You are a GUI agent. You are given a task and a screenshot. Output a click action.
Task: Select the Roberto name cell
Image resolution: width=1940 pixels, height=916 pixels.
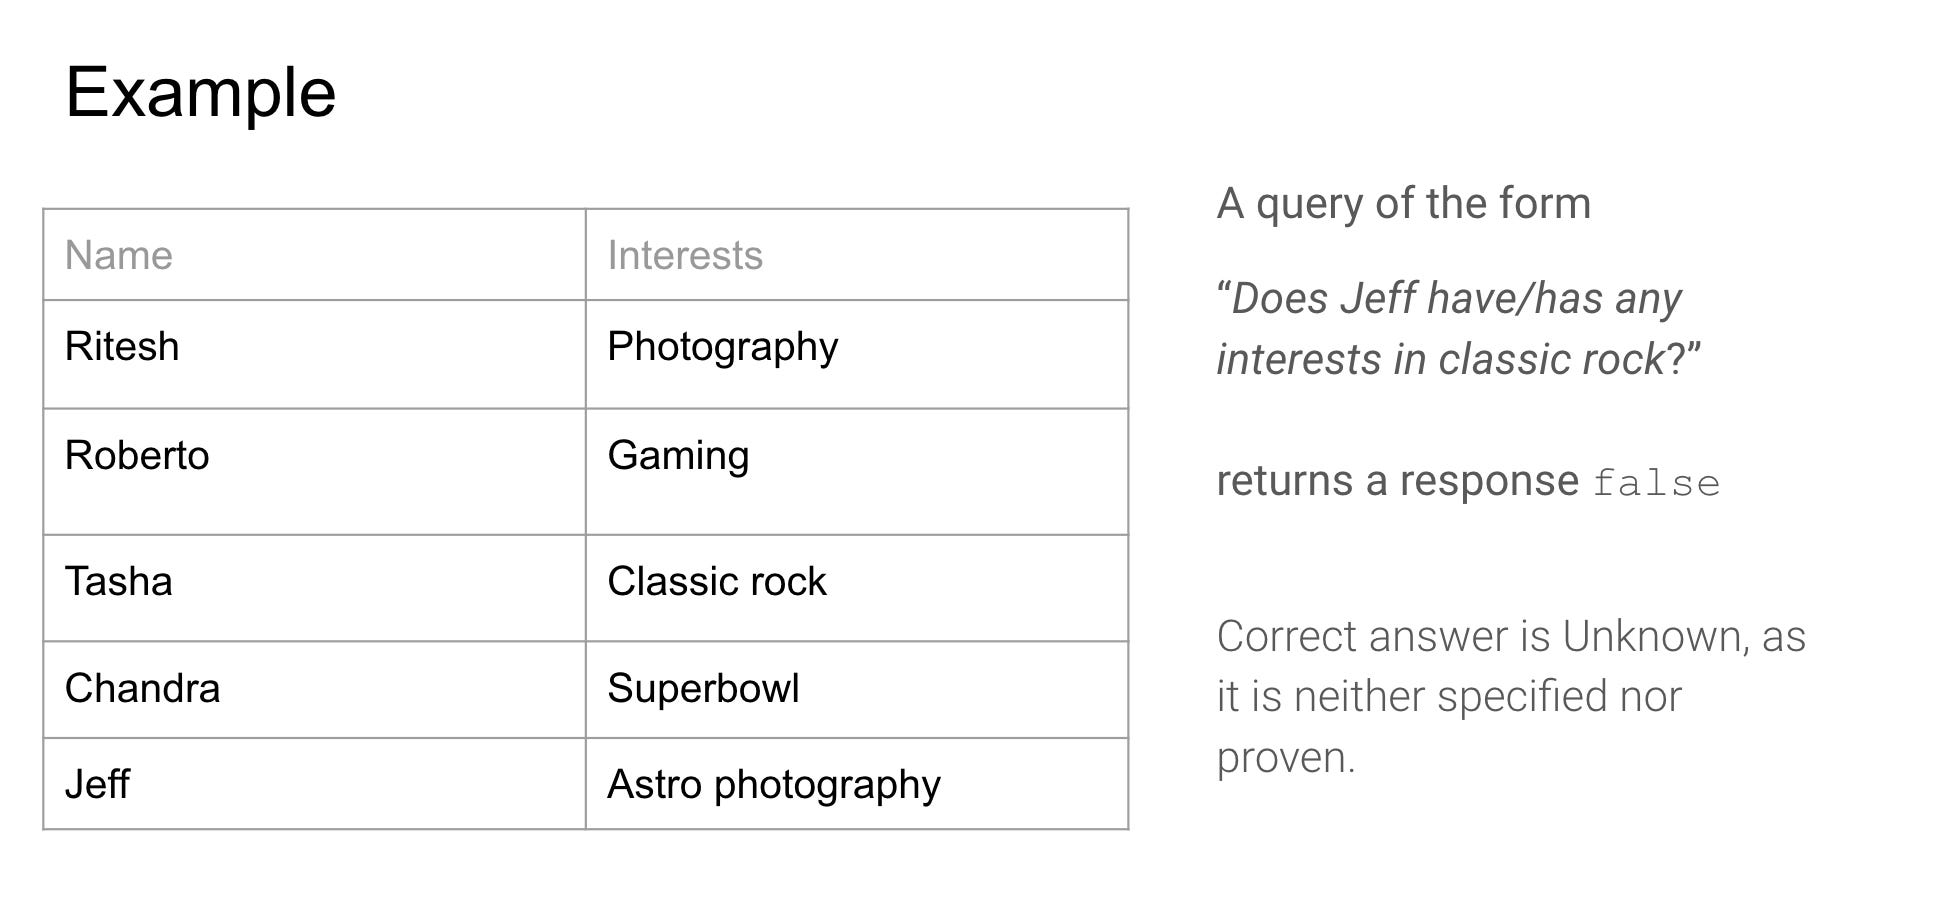click(314, 472)
